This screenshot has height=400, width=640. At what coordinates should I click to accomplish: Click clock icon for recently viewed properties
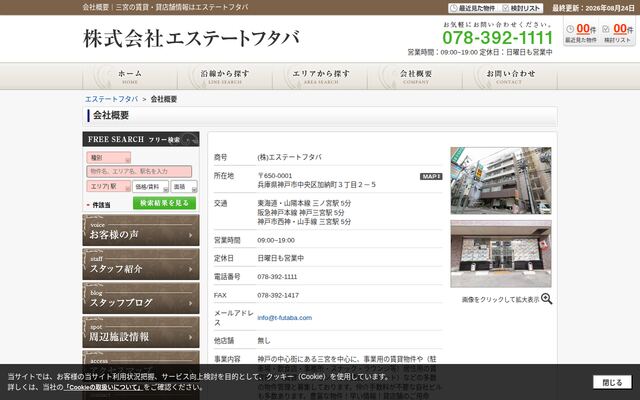coord(570,29)
